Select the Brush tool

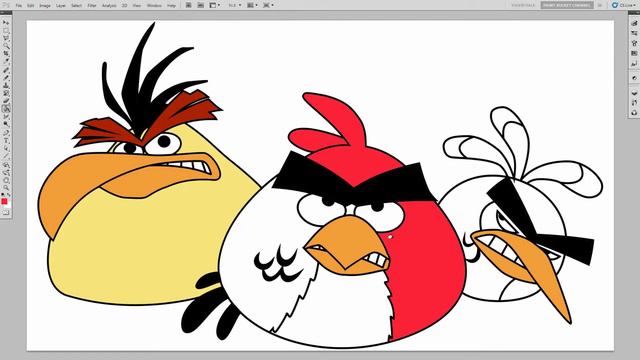point(6,78)
